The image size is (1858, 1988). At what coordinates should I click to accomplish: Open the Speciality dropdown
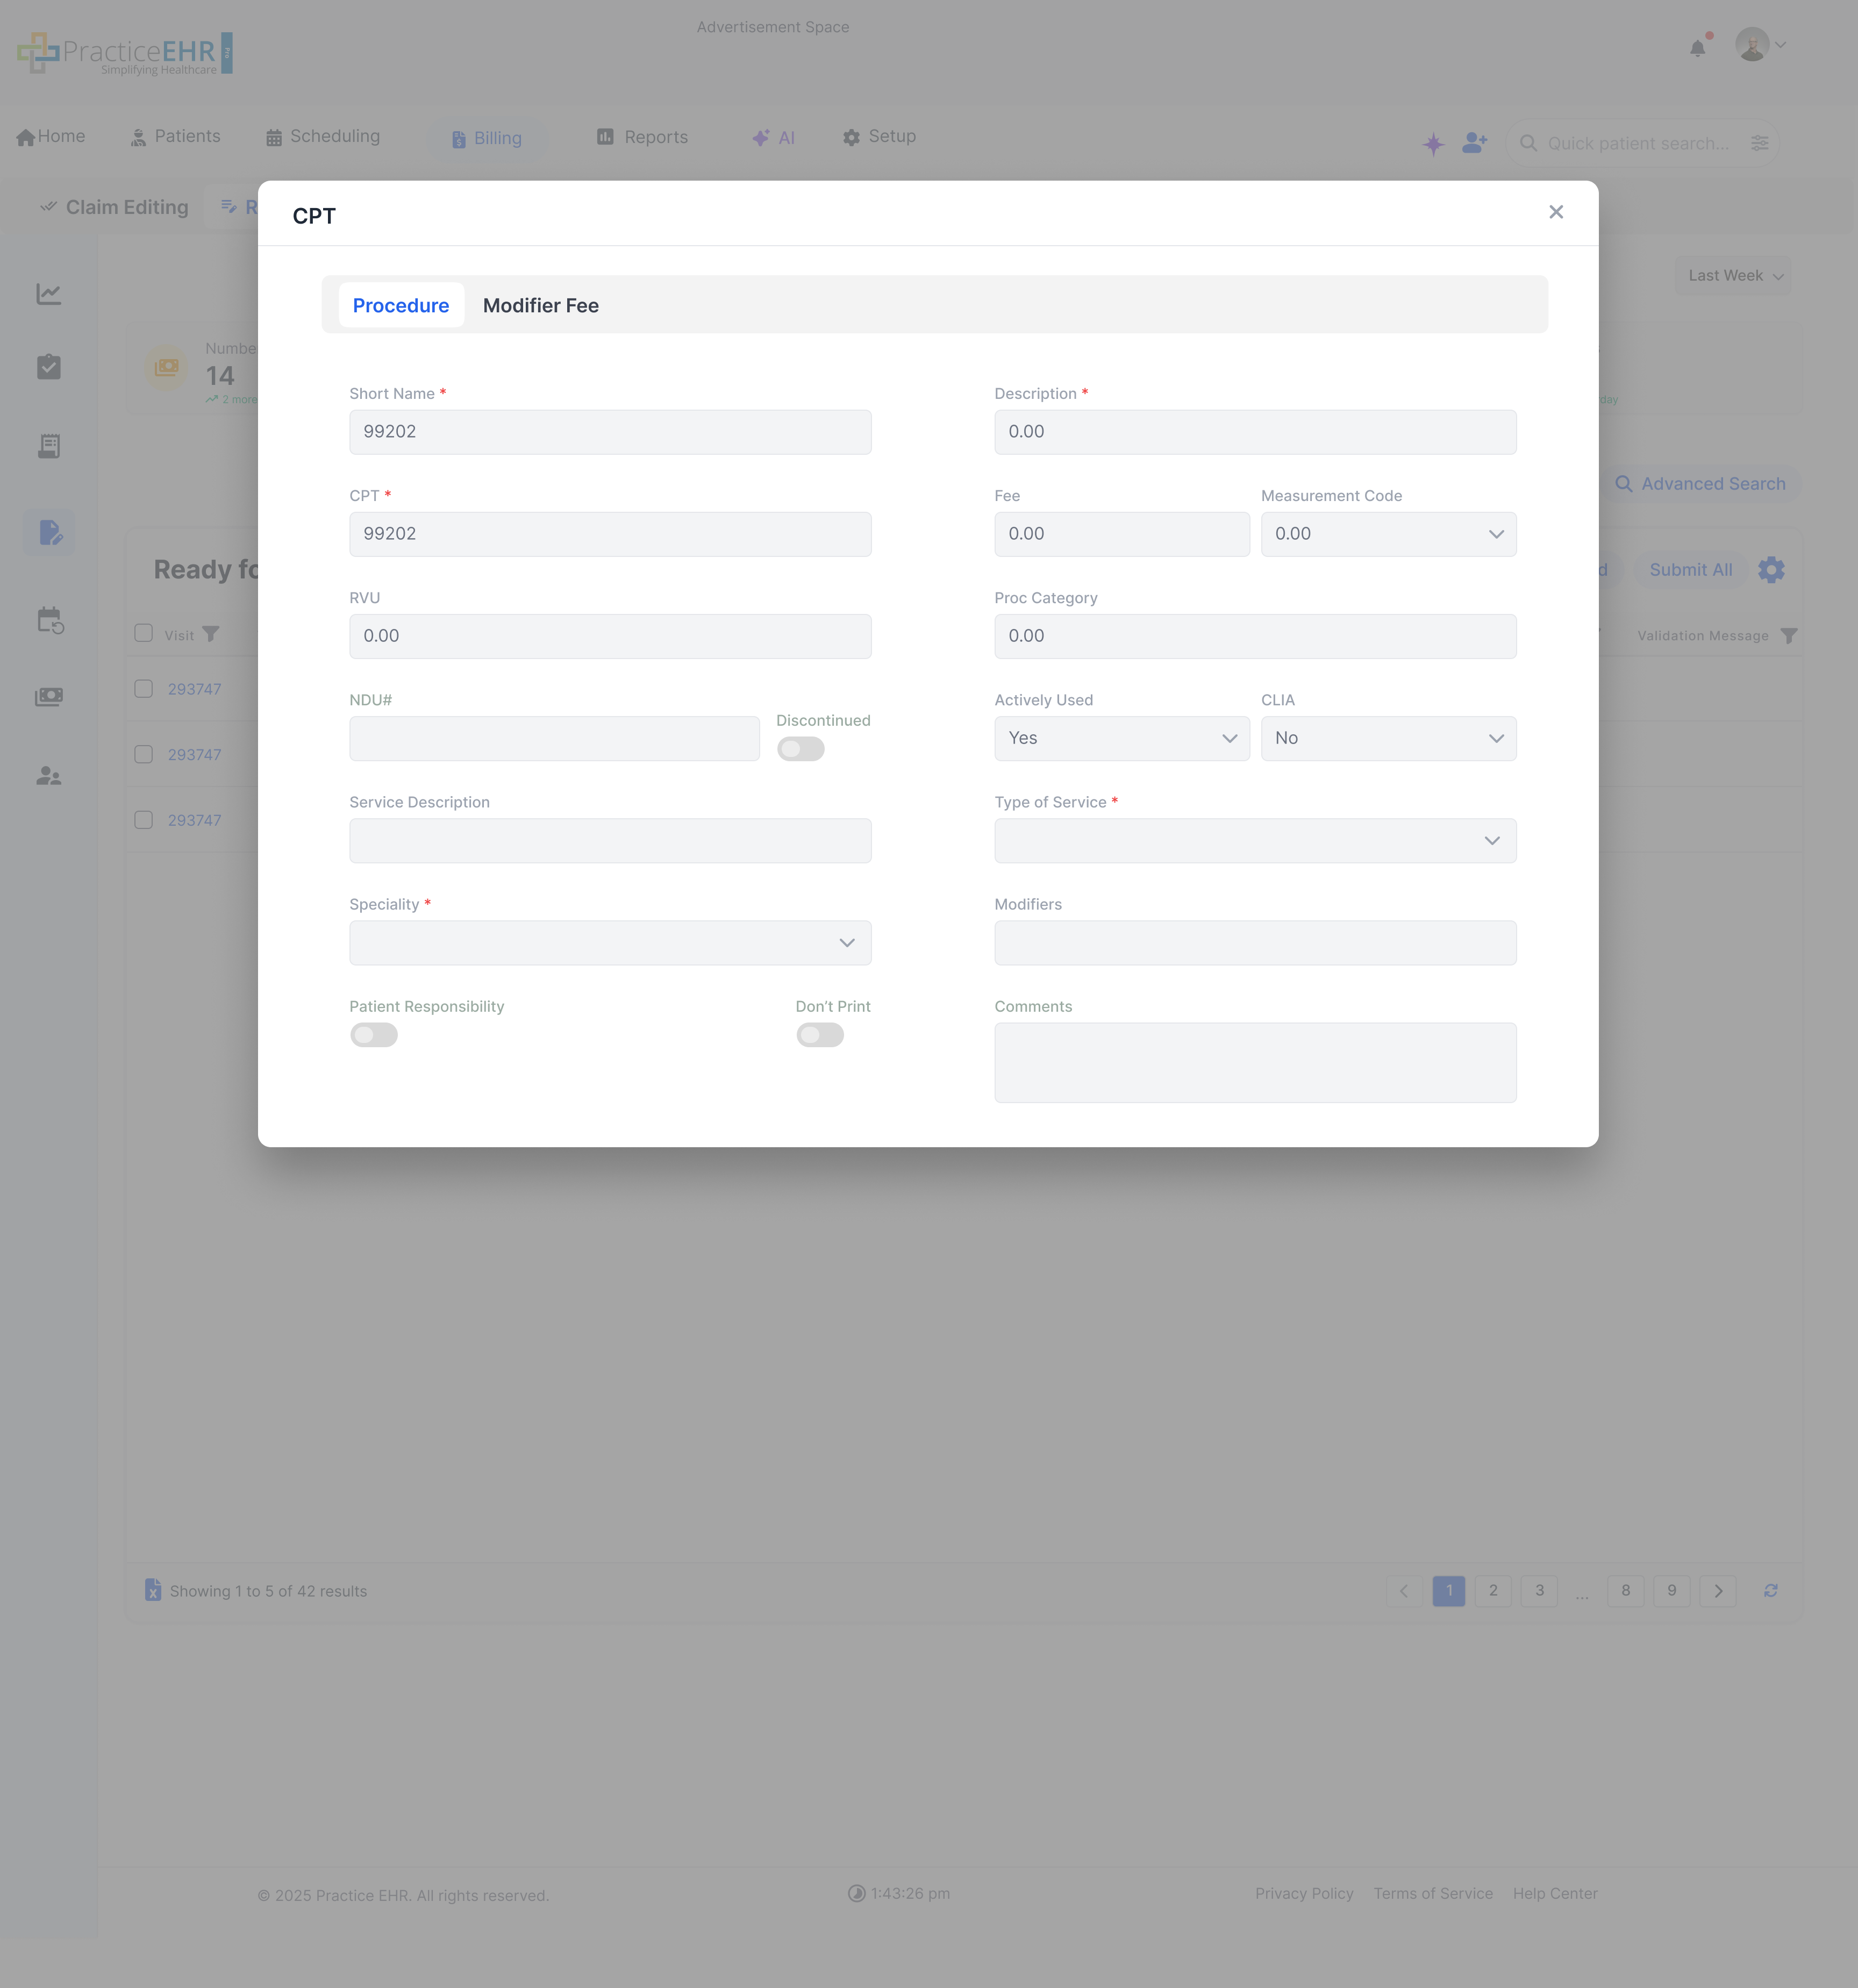[x=610, y=943]
